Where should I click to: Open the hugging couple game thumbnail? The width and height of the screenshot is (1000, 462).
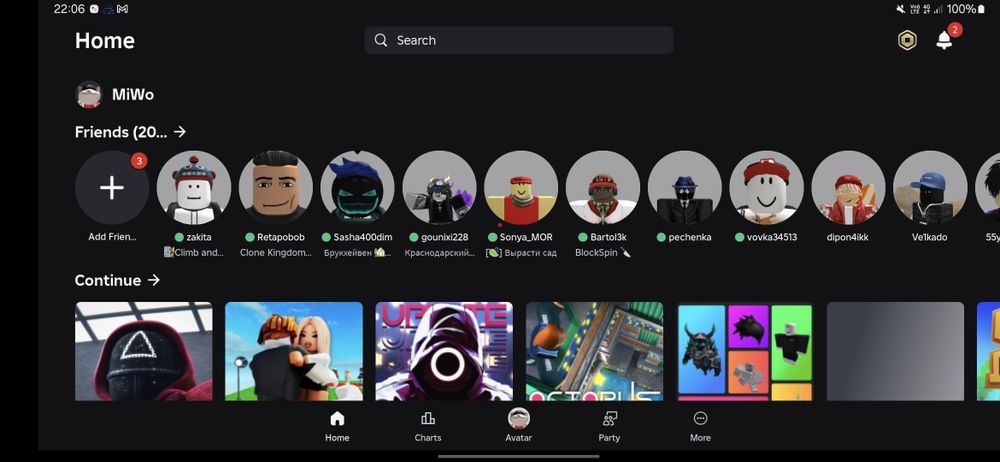(x=294, y=351)
